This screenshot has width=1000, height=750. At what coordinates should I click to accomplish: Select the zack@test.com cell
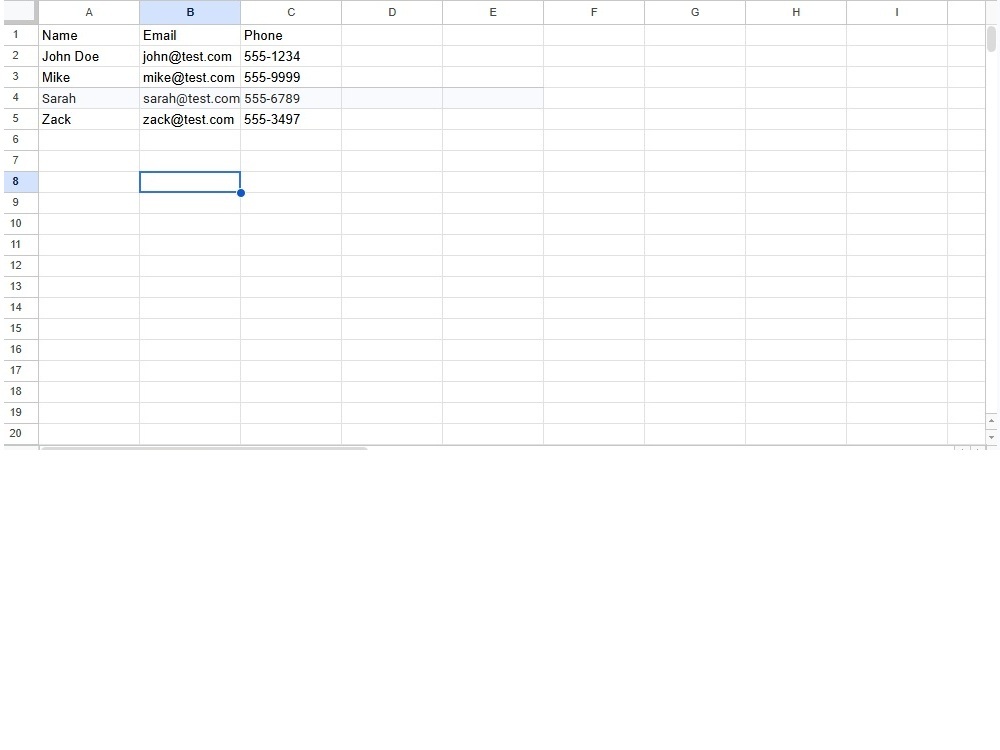point(189,119)
